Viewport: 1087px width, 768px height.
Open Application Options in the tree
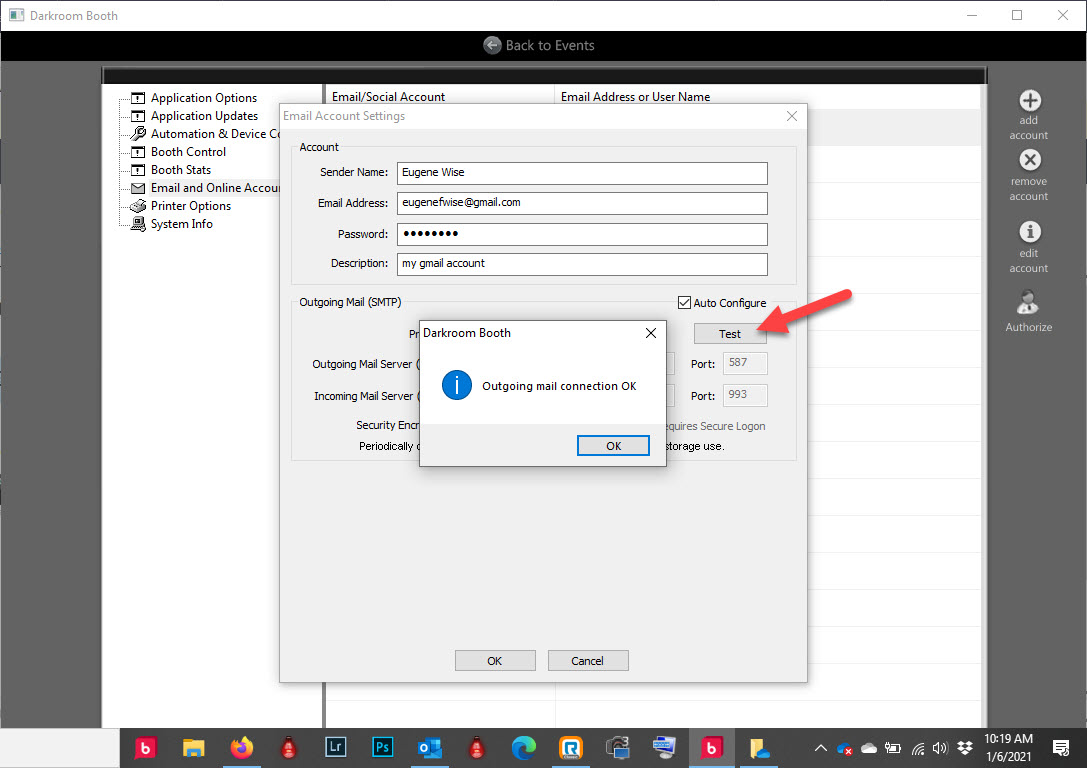tap(204, 98)
